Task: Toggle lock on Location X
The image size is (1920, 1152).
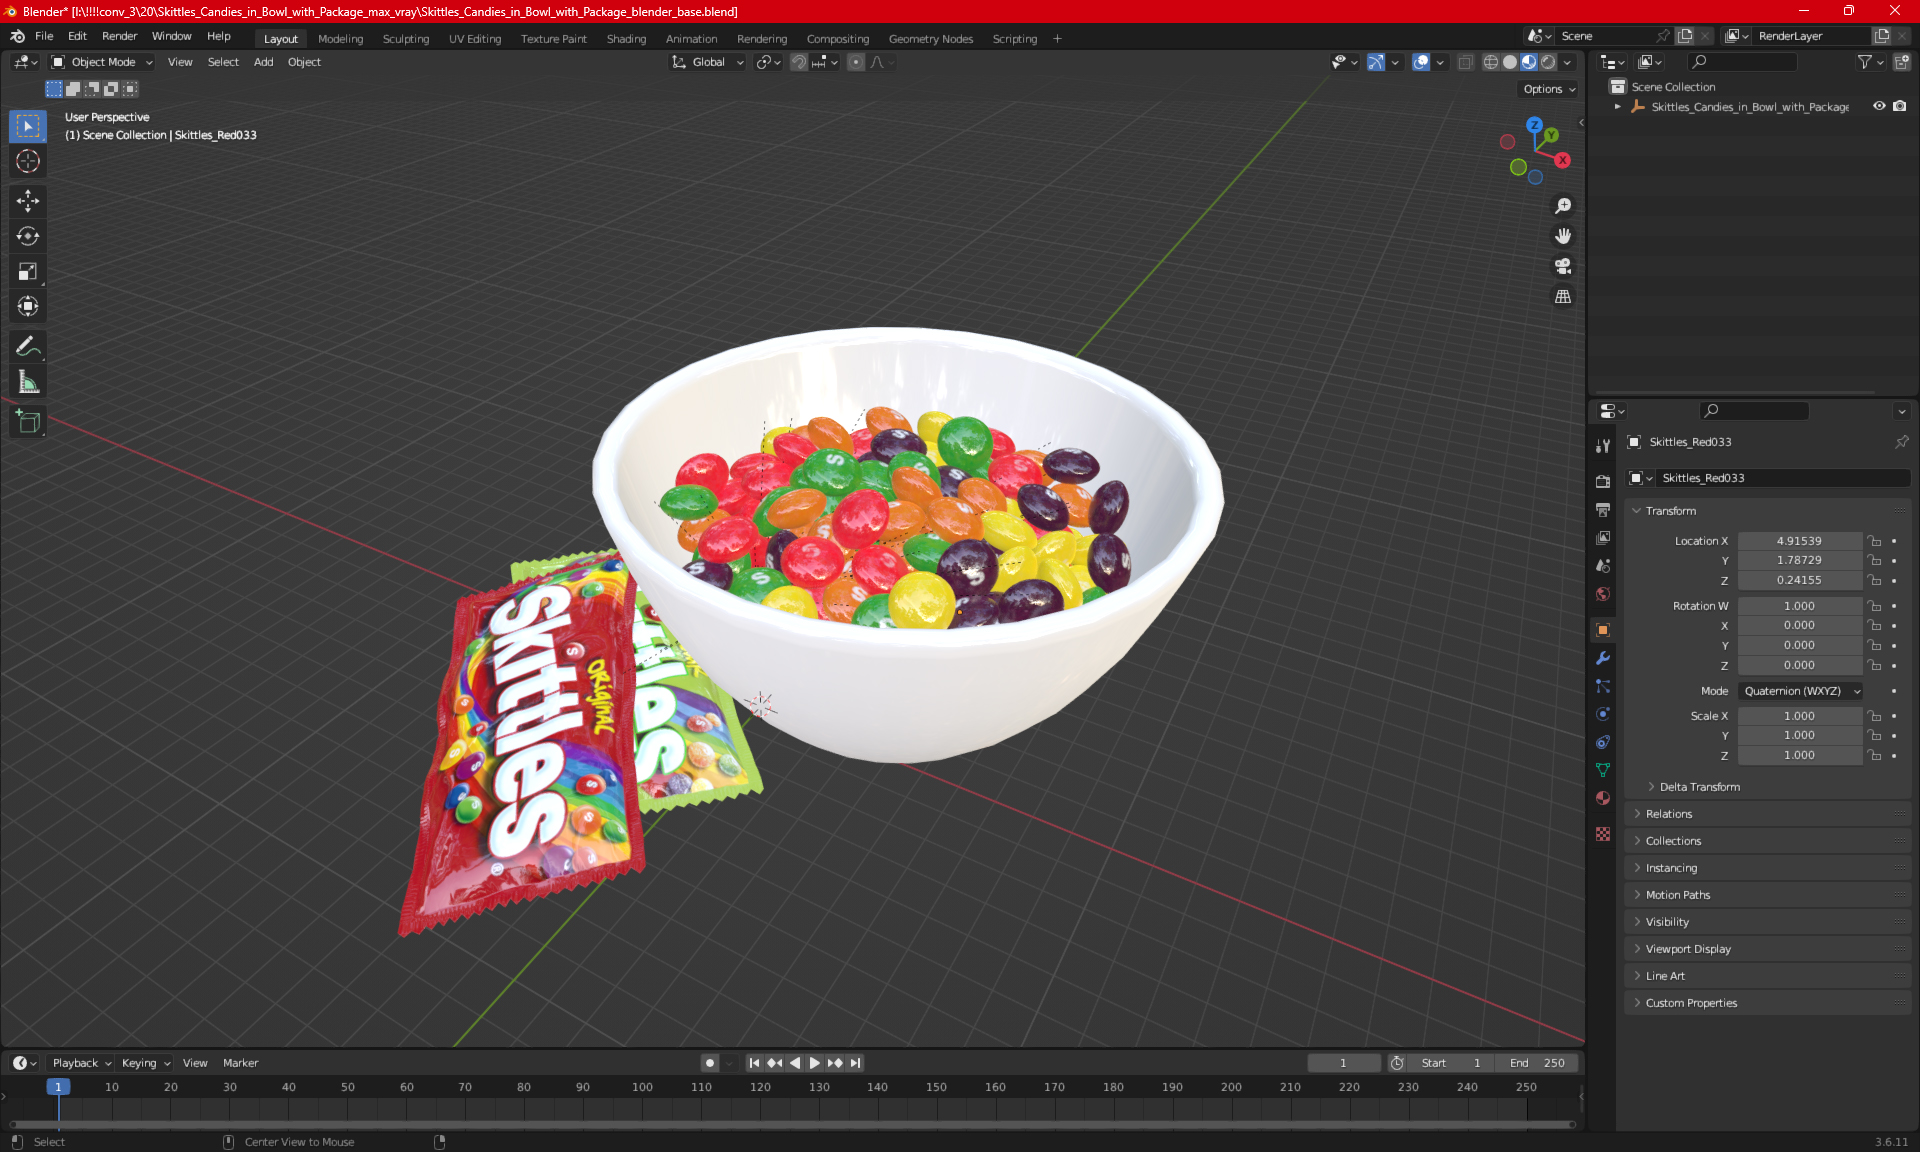Action: tap(1875, 541)
